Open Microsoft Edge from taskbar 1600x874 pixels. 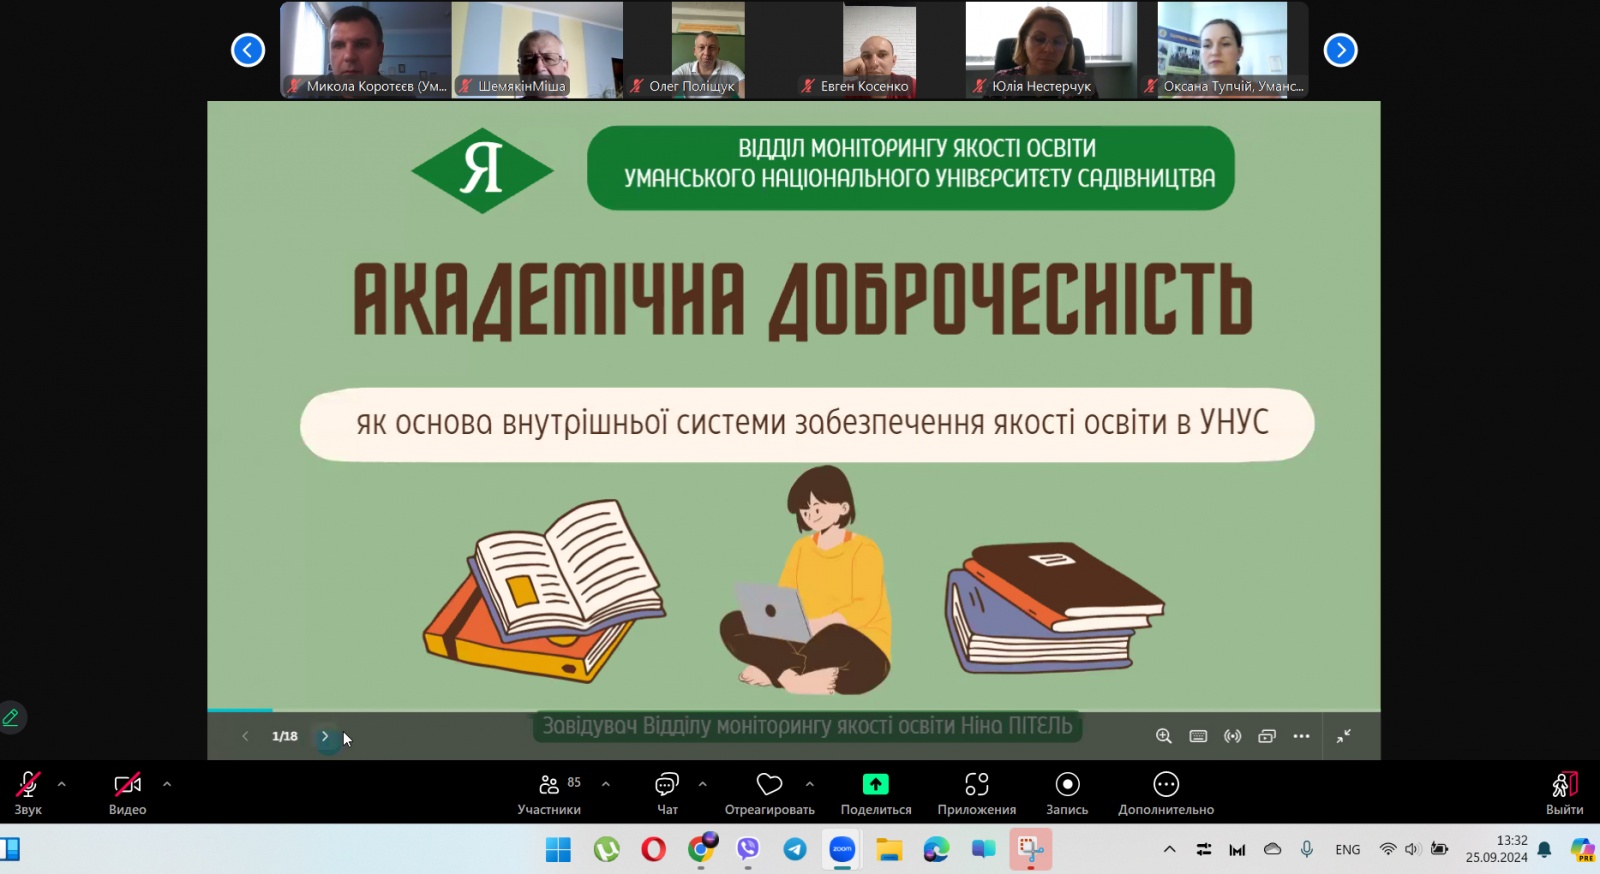pyautogui.click(x=936, y=850)
